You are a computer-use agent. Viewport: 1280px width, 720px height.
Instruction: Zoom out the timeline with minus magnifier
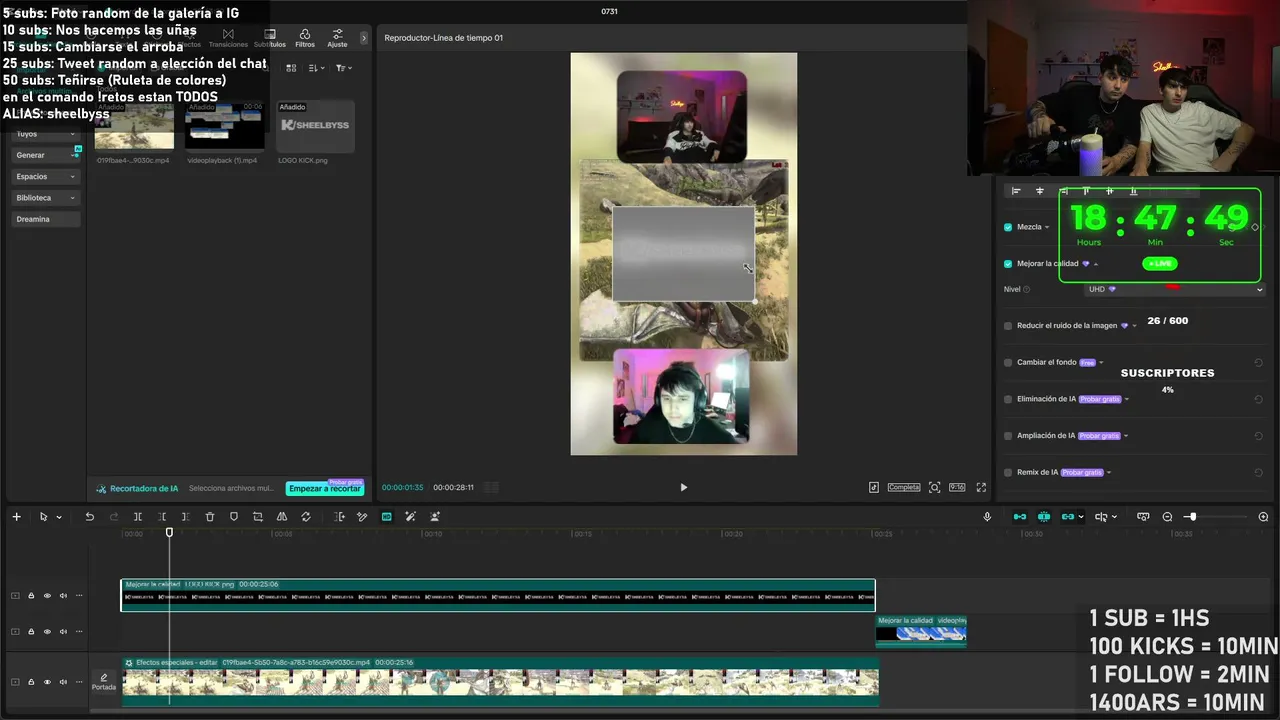(x=1167, y=517)
